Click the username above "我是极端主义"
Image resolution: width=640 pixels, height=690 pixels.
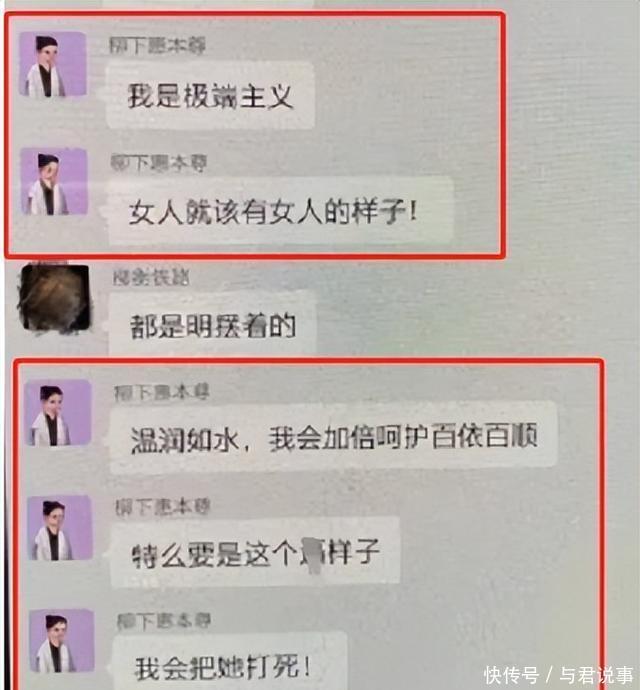pyautogui.click(x=157, y=46)
